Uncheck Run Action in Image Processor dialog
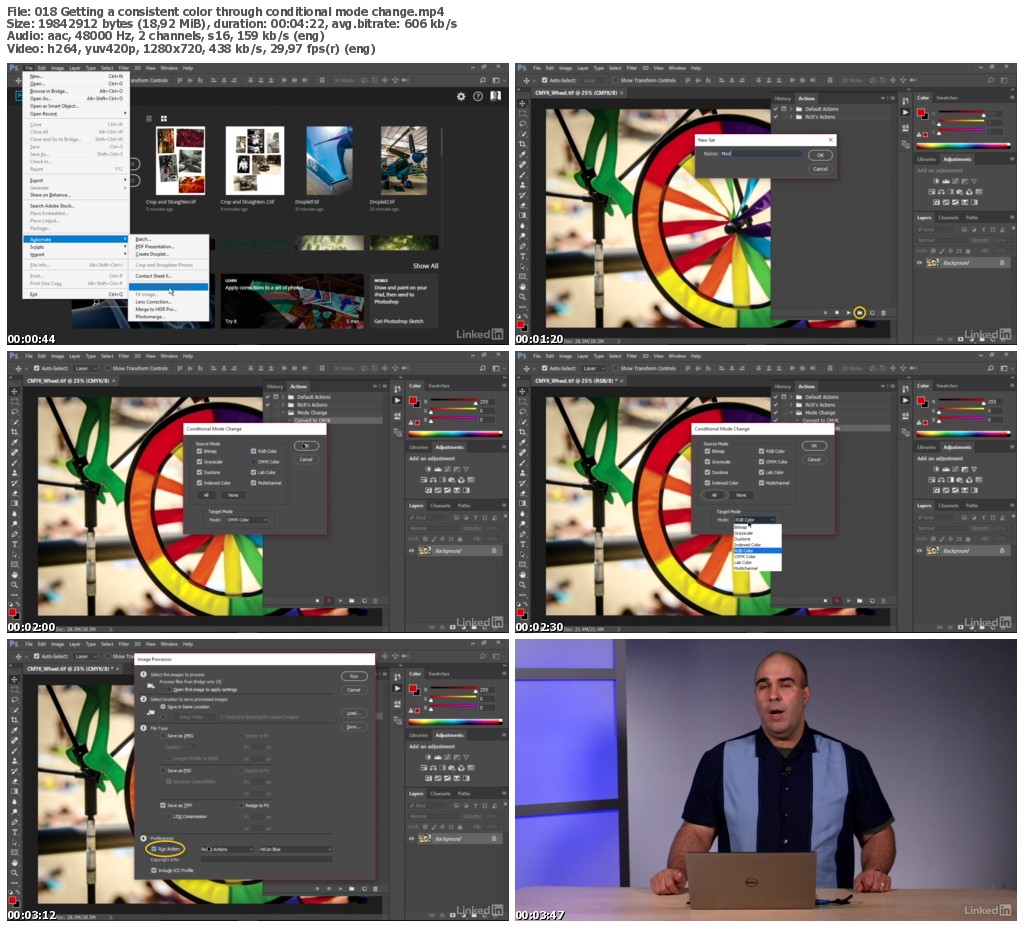The image size is (1024, 927). (x=154, y=849)
